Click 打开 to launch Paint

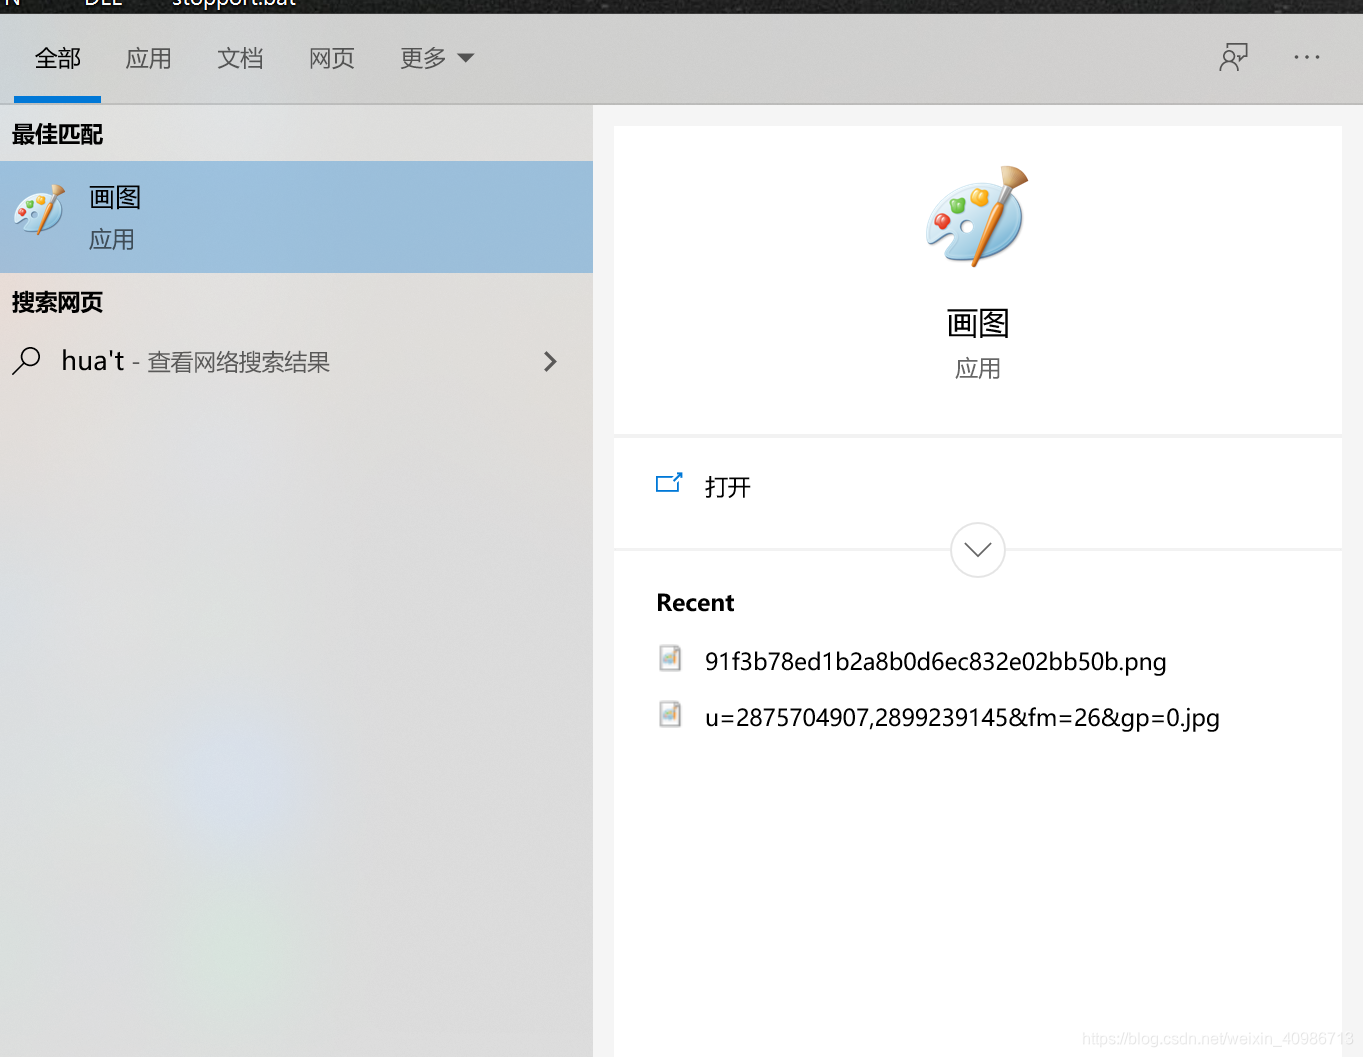[727, 487]
